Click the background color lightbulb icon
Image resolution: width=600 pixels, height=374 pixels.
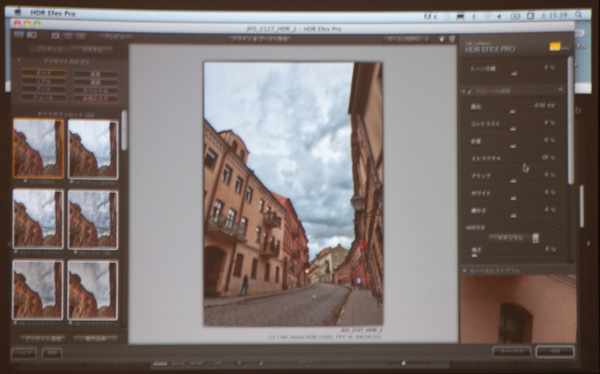coord(442,39)
